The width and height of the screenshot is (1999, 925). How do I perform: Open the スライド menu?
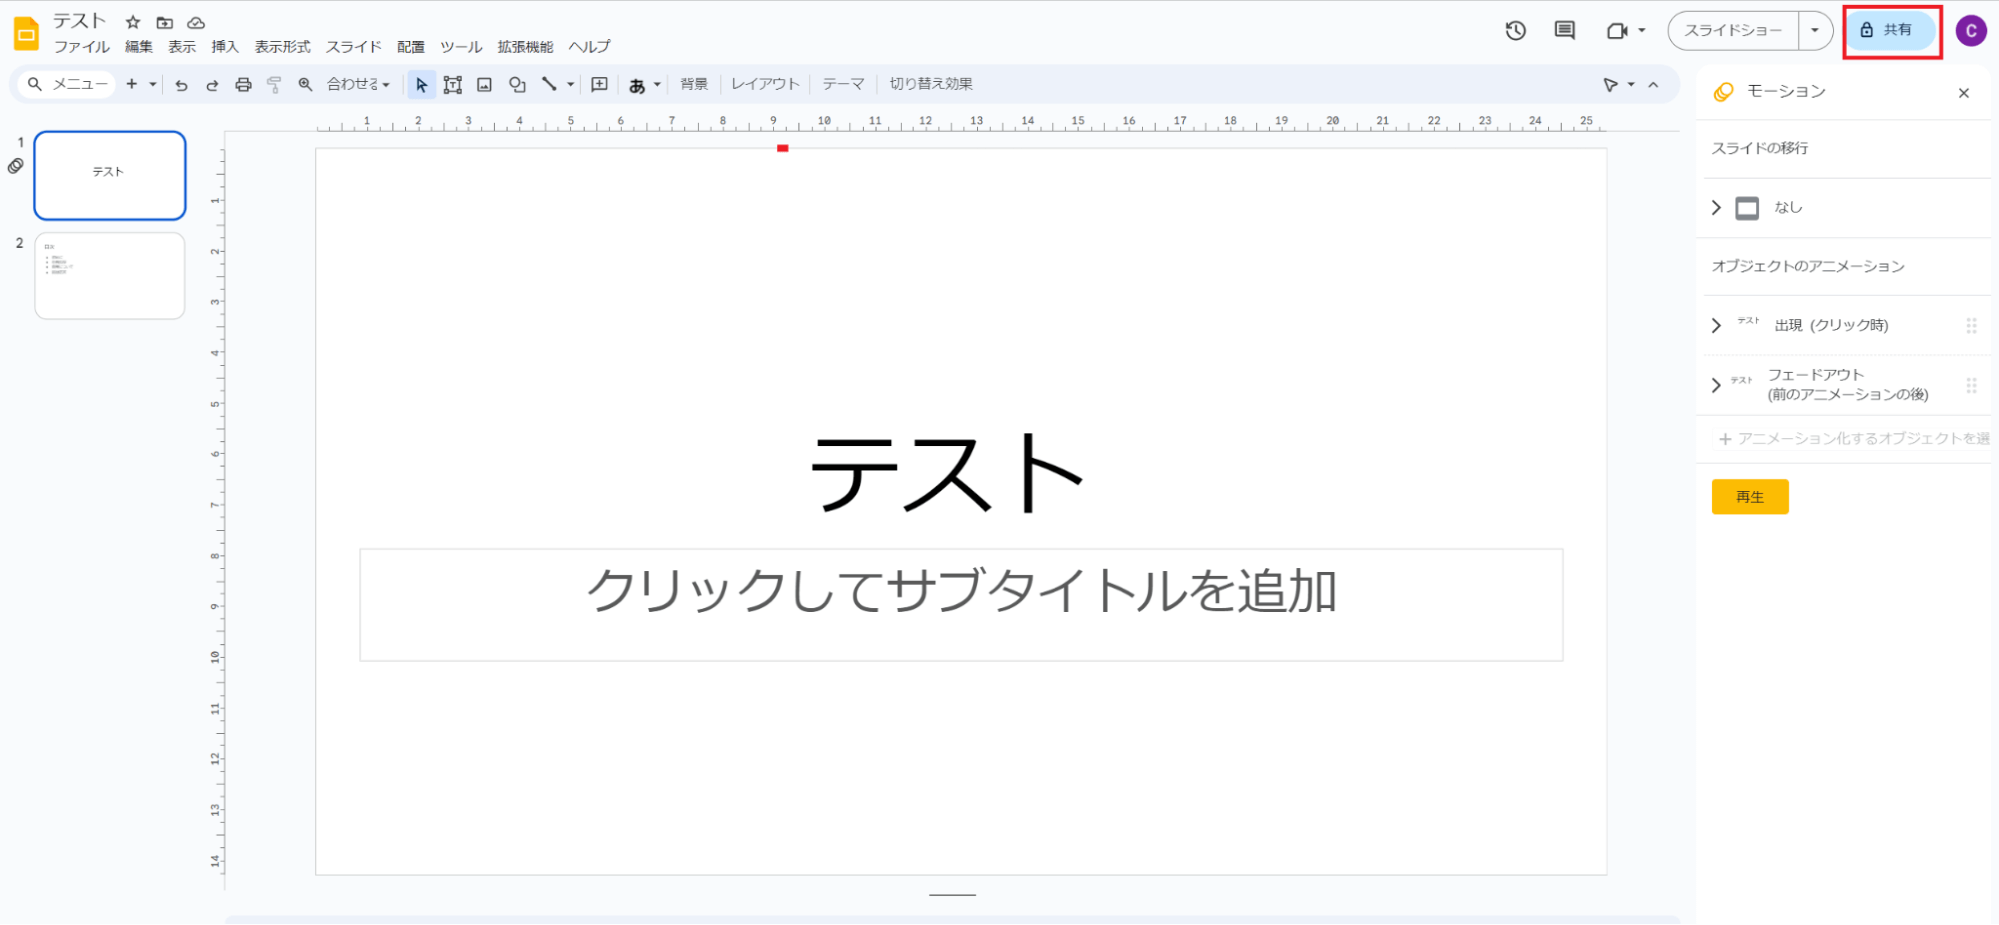(353, 47)
